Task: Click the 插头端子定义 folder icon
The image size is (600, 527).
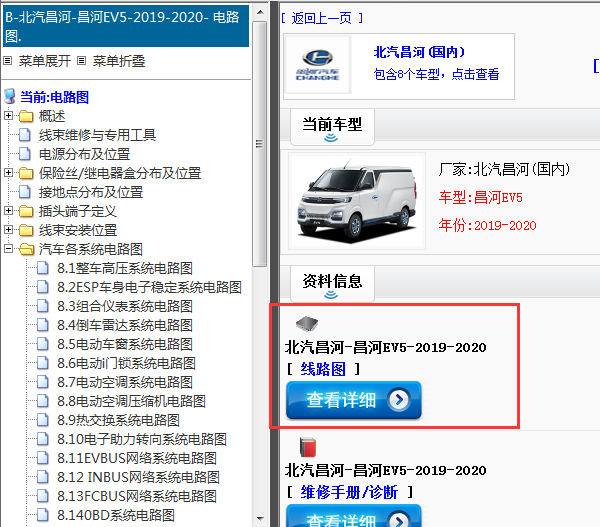Action: point(26,211)
